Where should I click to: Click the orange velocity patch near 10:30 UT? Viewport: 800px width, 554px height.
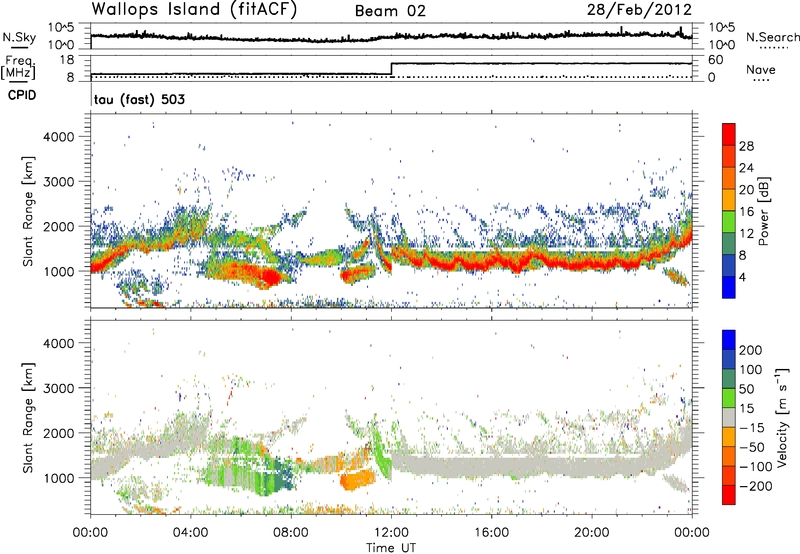357,480
